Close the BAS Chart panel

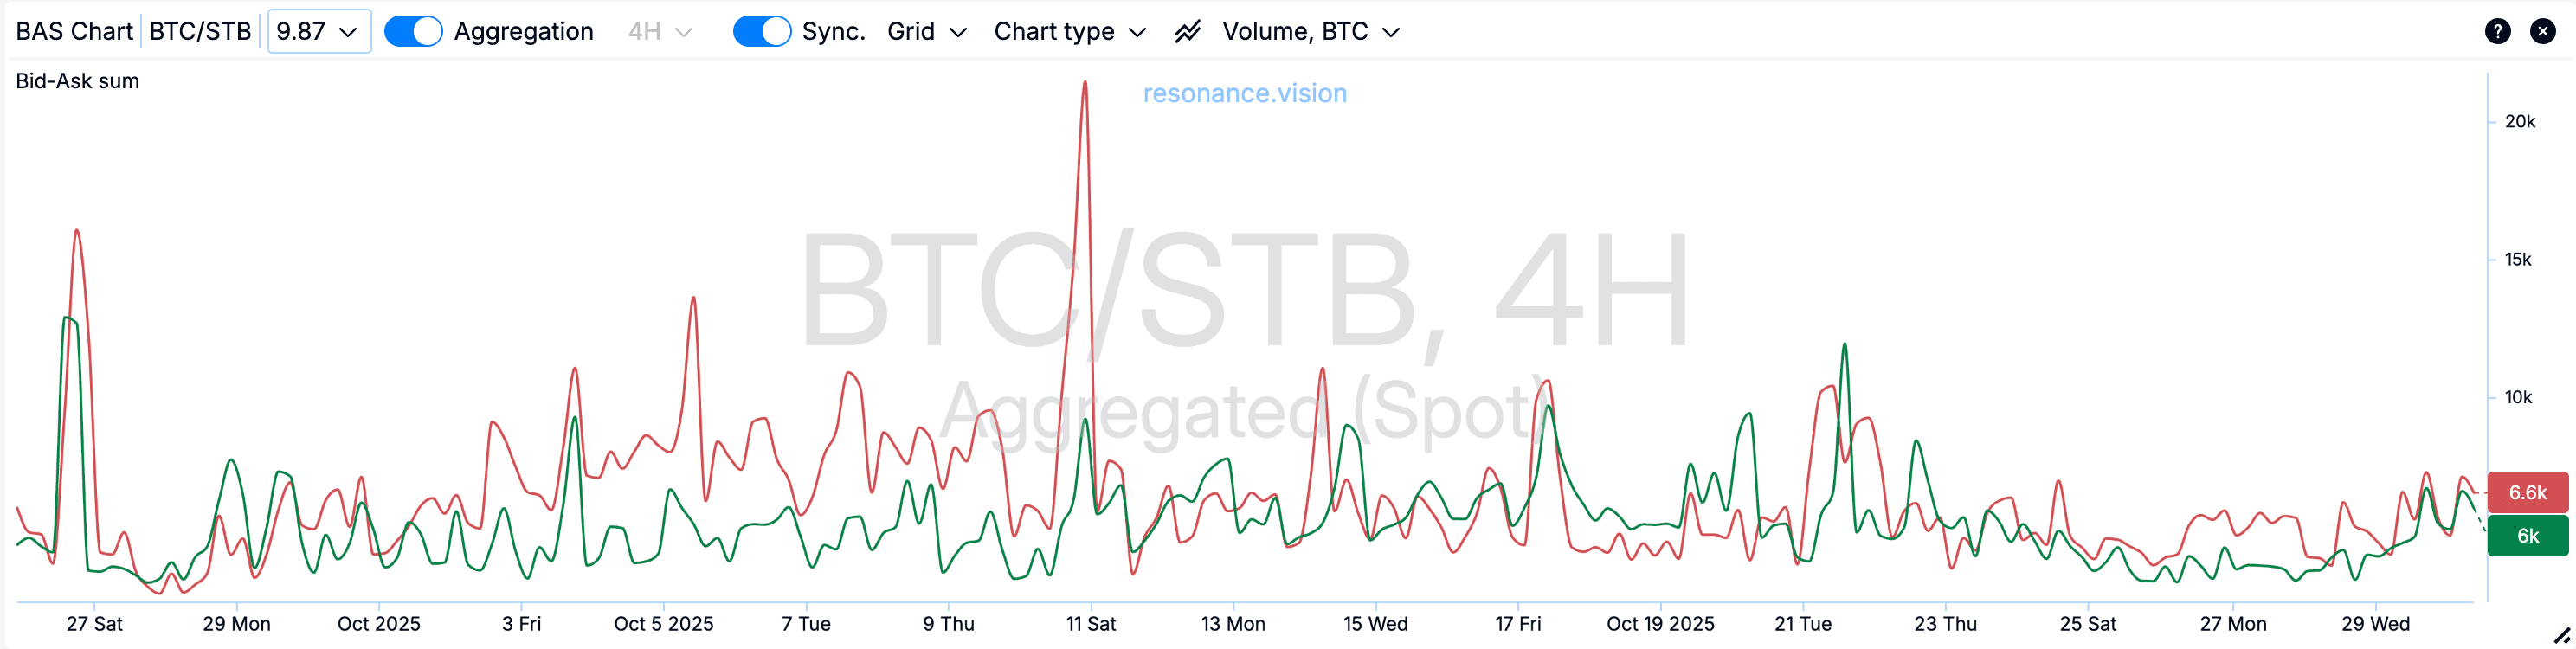[x=2543, y=31]
